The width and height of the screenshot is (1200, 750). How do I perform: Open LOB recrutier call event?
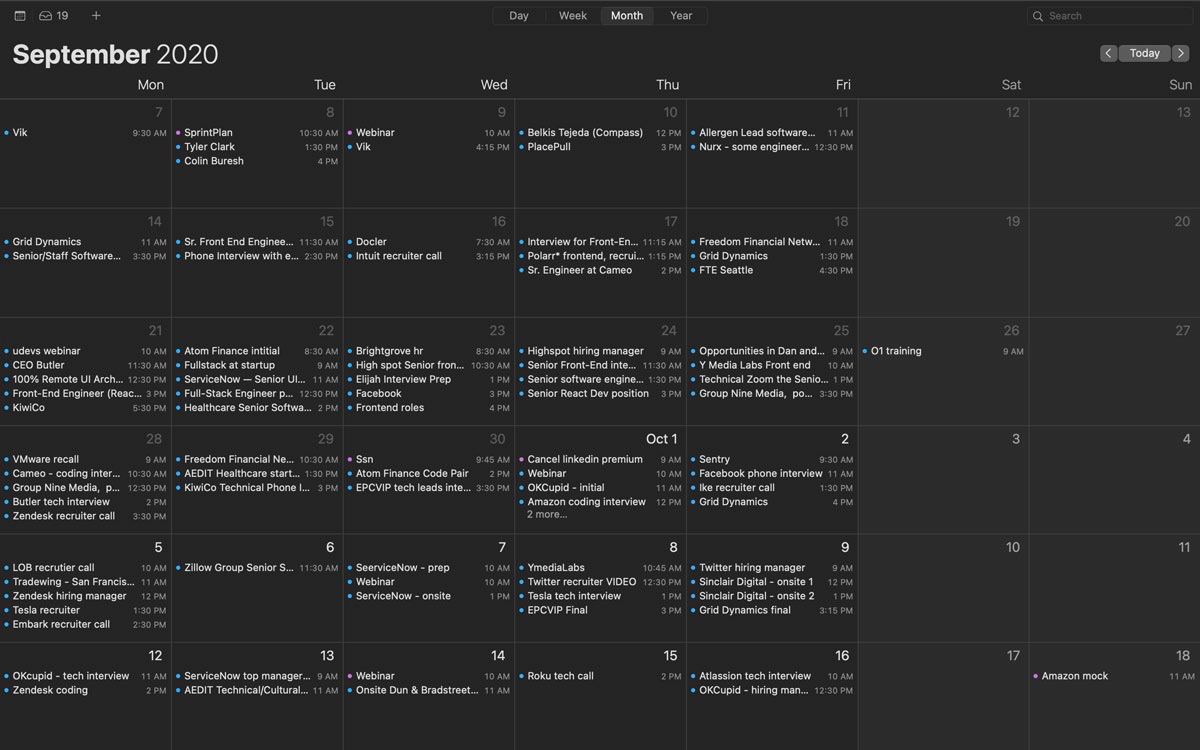click(x=85, y=568)
